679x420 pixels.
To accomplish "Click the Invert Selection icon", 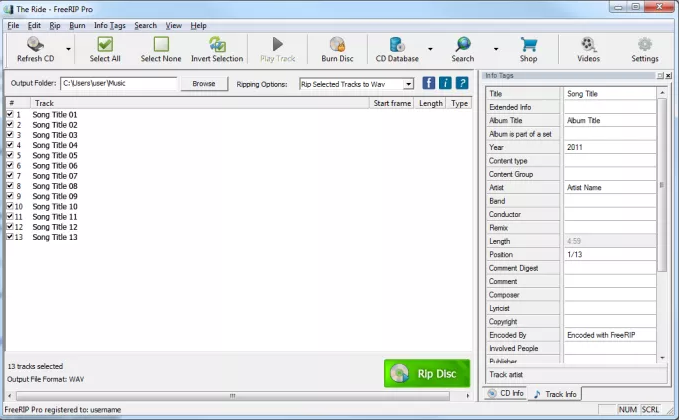I will pyautogui.click(x=217, y=44).
